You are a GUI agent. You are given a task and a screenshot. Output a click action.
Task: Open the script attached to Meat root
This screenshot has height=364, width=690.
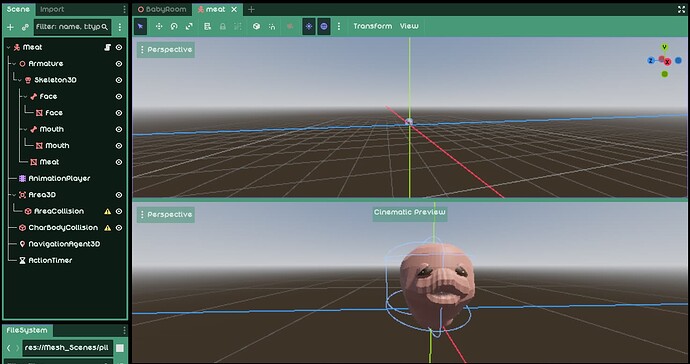(x=107, y=47)
